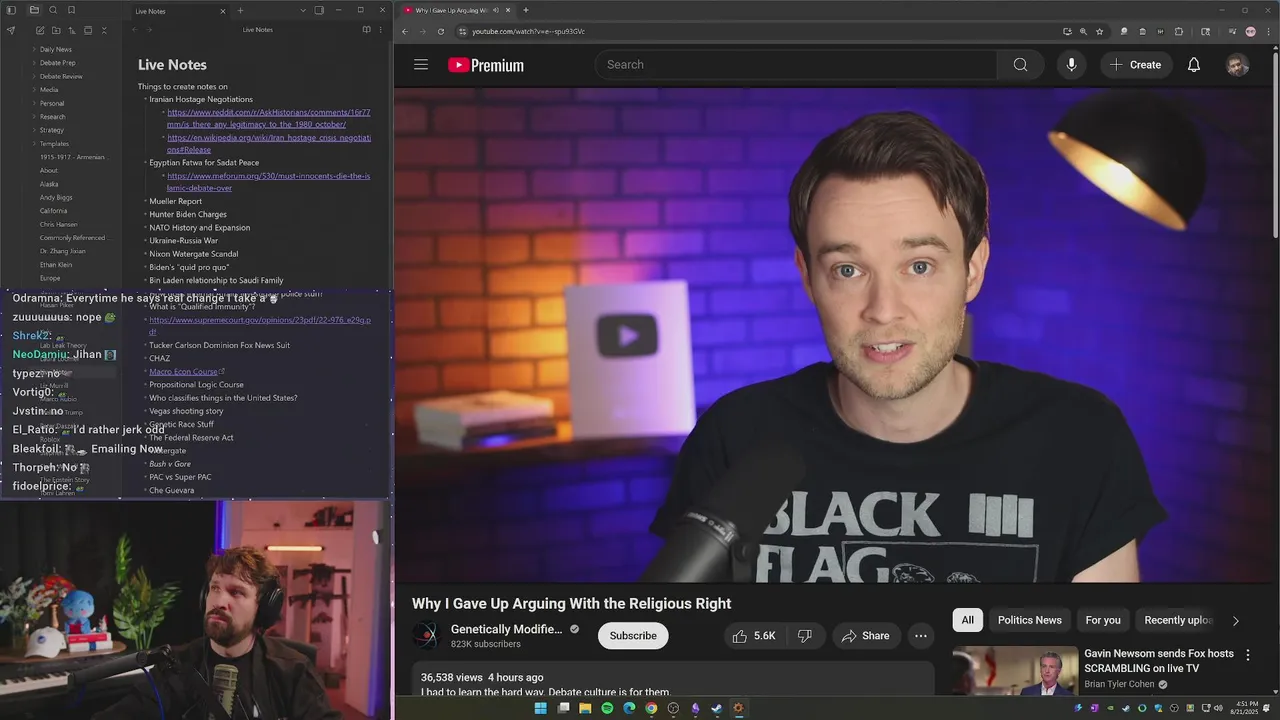Open the Wikipedia Iran hostage crisis link

(x=268, y=143)
